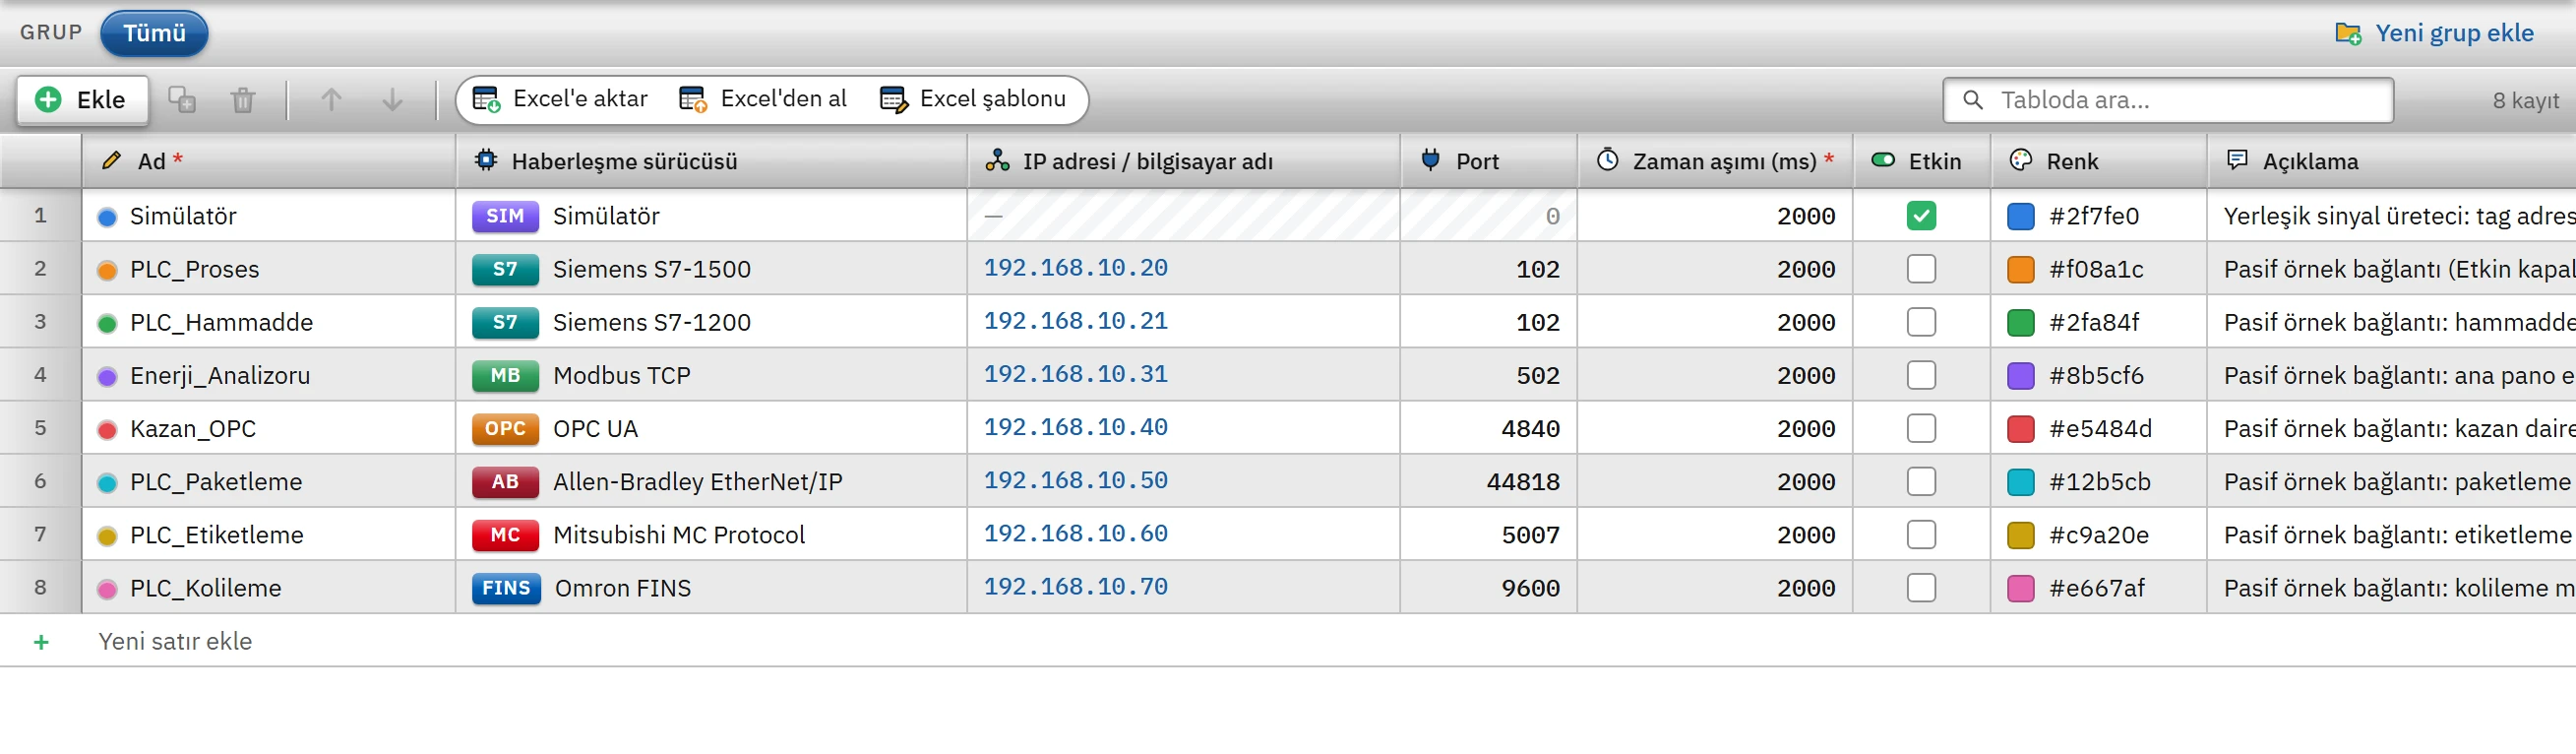Click the SIM driver badge in row 1
Viewport: 2576px width, 754px height.
coord(505,216)
